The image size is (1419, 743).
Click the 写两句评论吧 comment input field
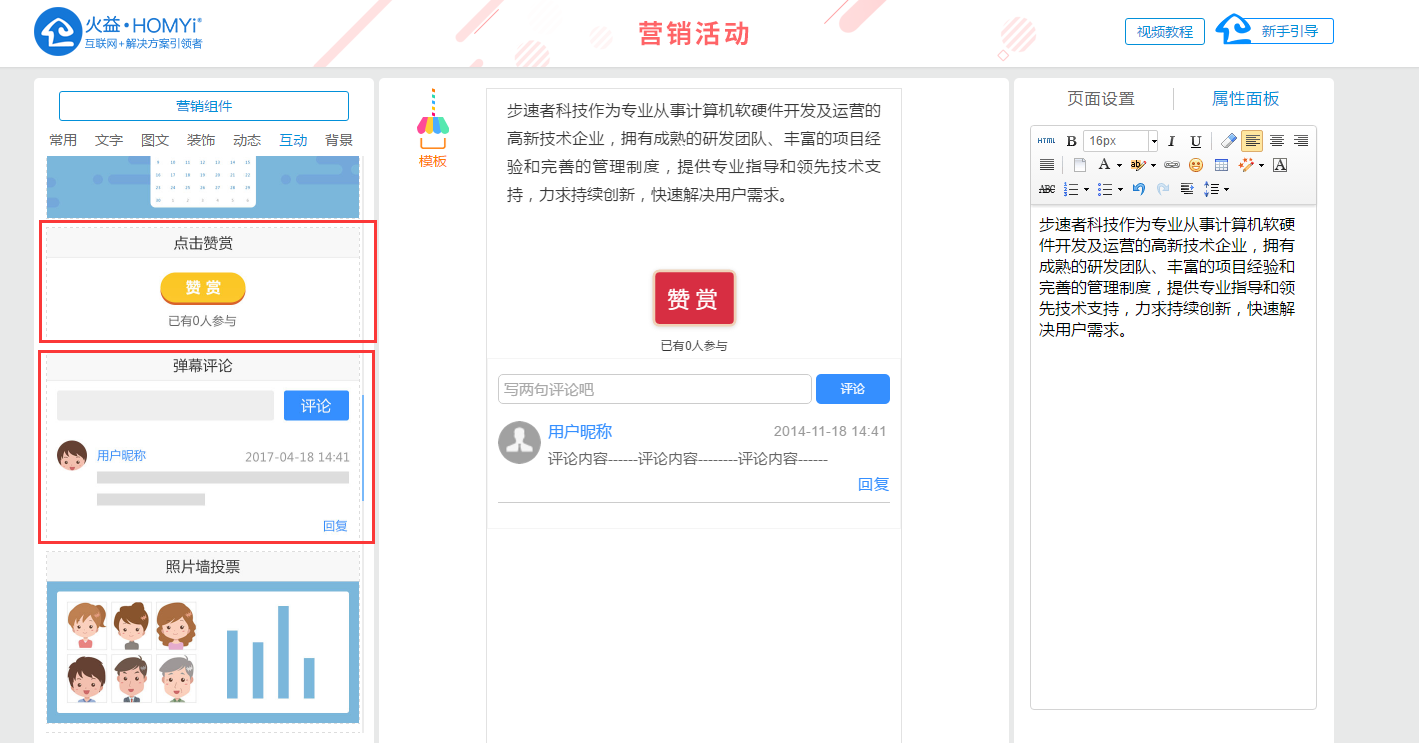[654, 389]
